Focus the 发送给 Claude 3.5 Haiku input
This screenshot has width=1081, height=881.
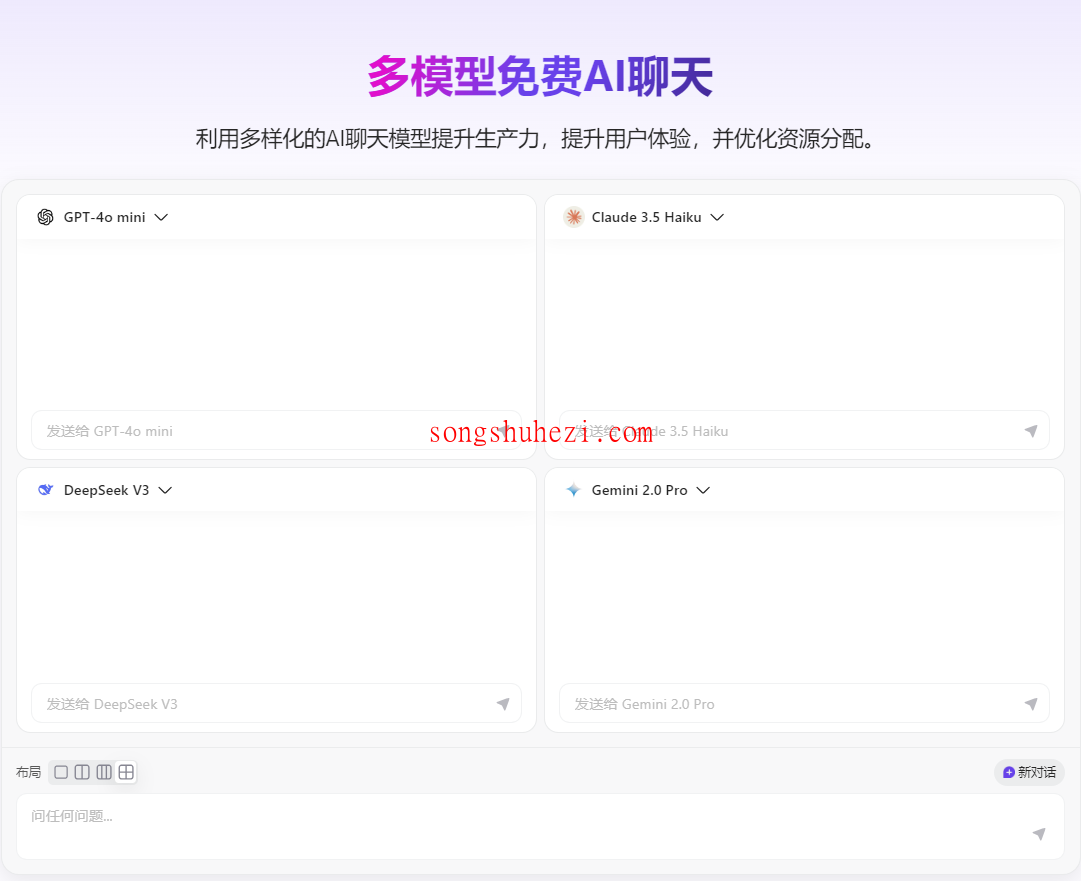pyautogui.click(x=804, y=431)
